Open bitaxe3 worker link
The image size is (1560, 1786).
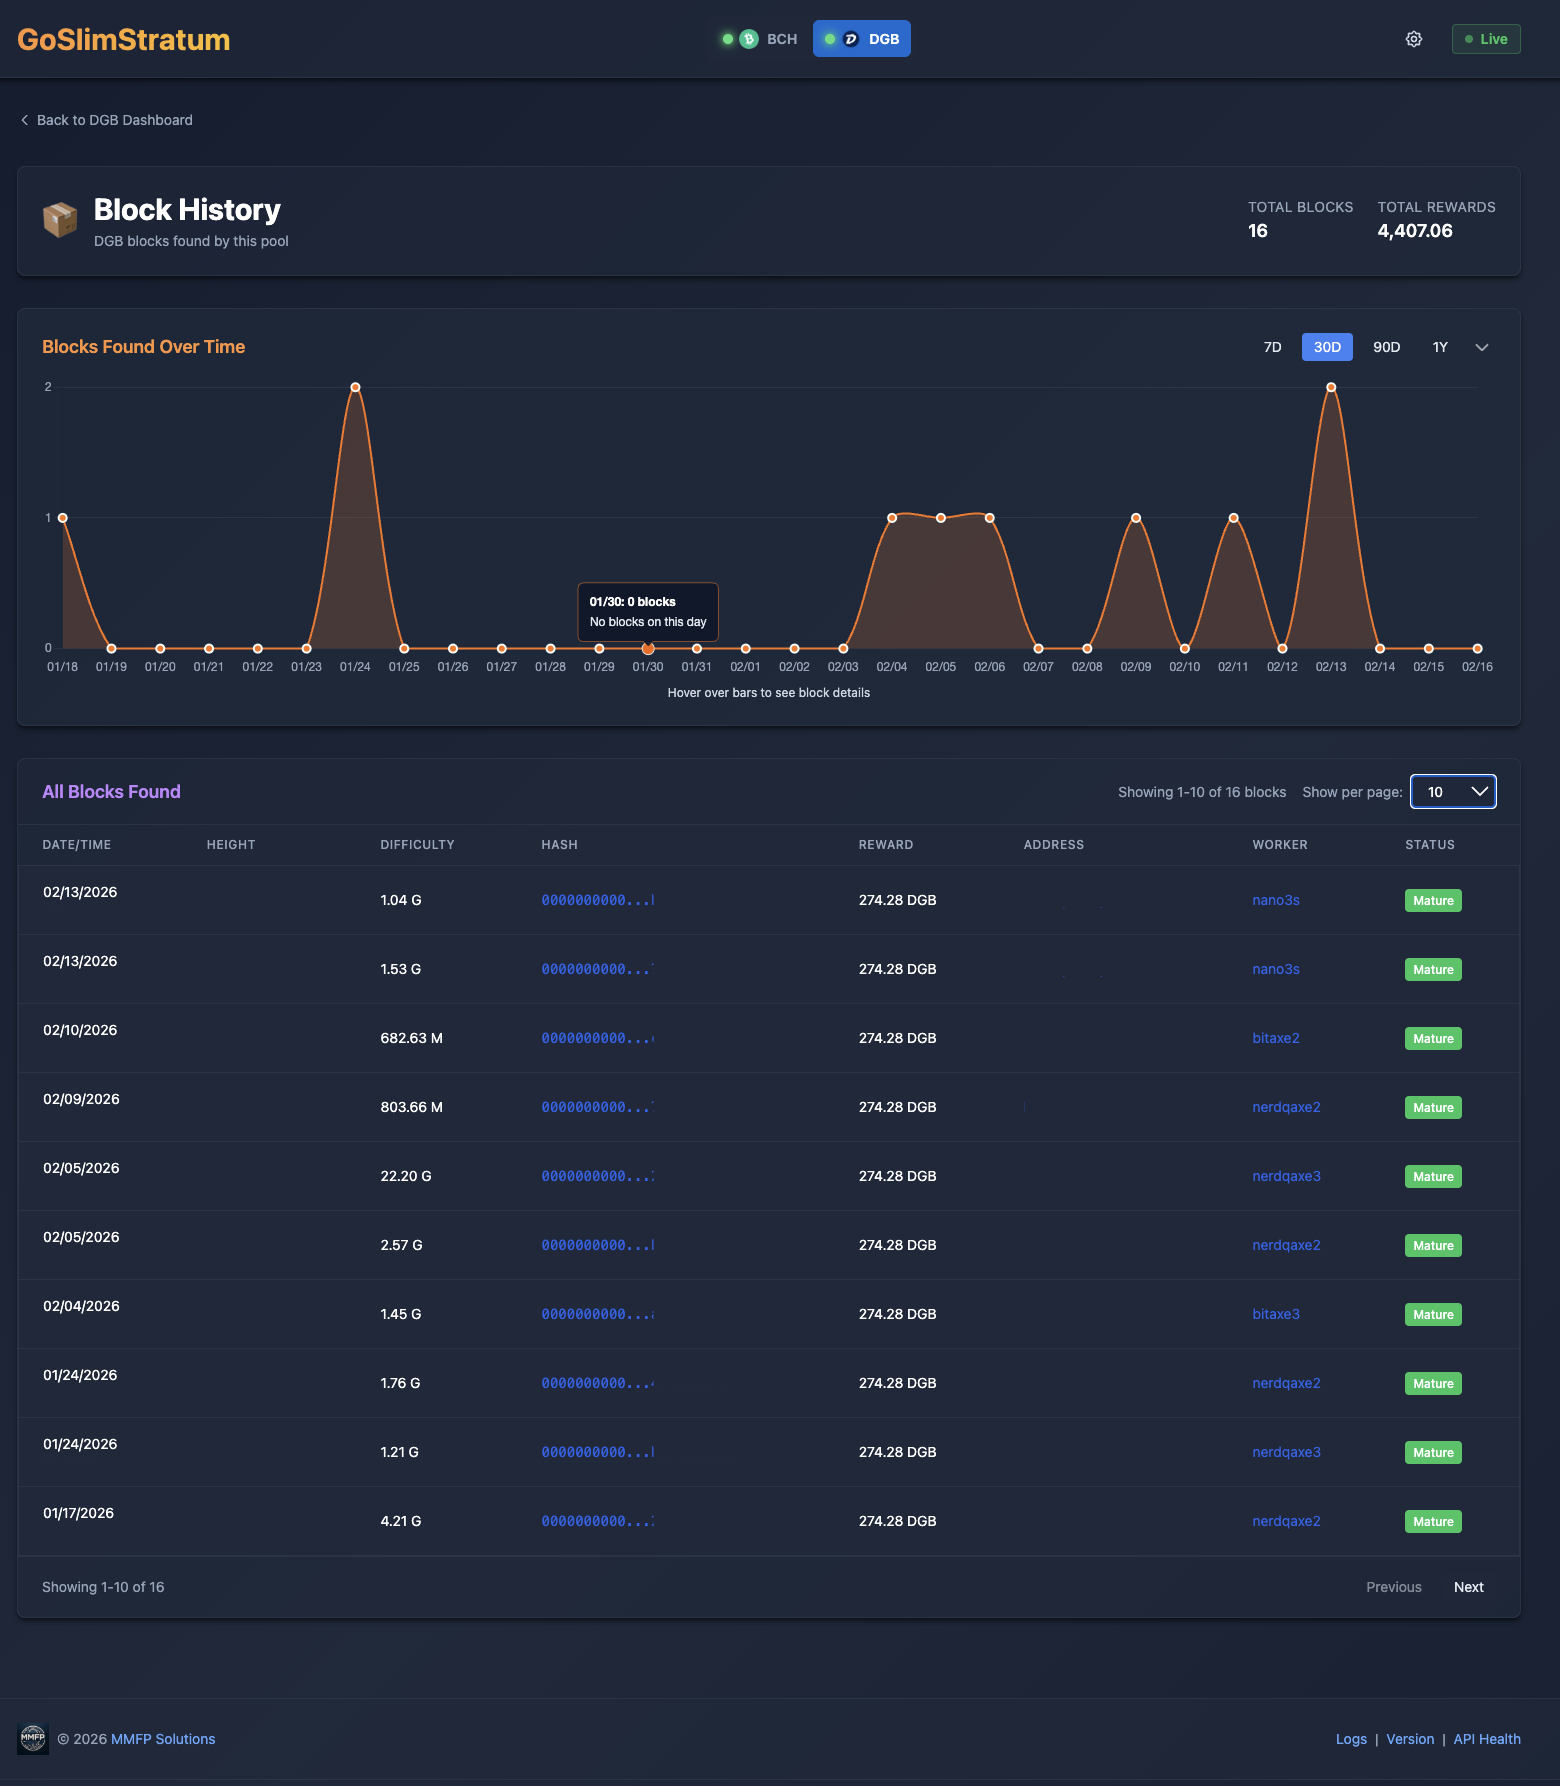pos(1276,1314)
